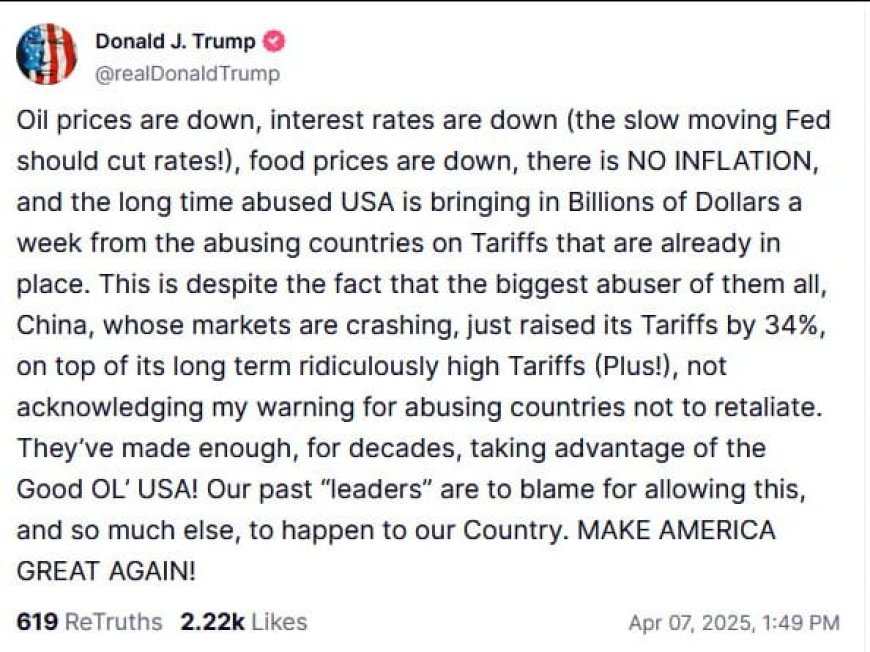870x652 pixels.
Task: View the 2.22k likes count number
Action: pos(213,621)
